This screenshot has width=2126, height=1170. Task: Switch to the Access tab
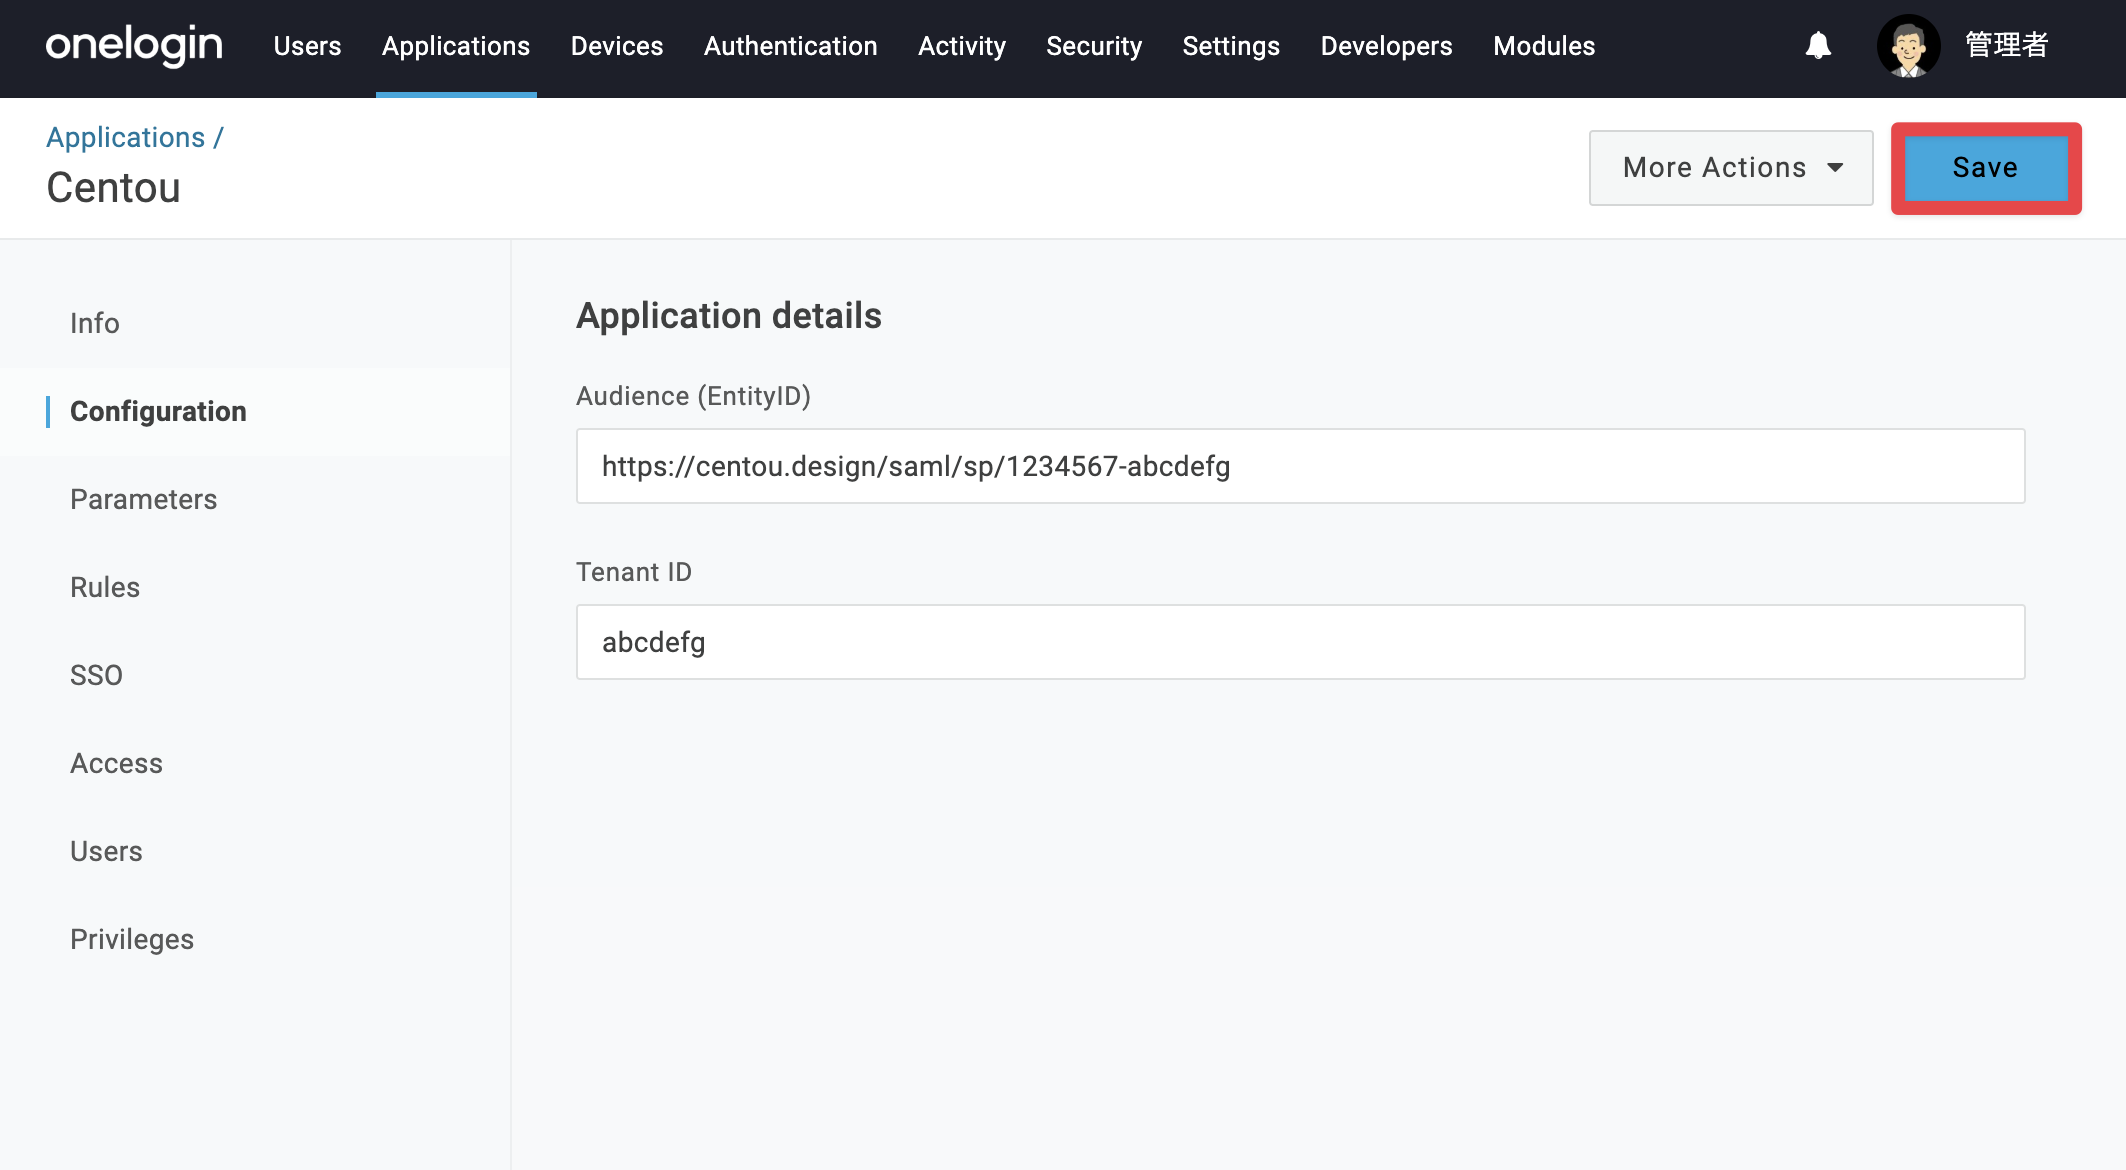coord(116,763)
